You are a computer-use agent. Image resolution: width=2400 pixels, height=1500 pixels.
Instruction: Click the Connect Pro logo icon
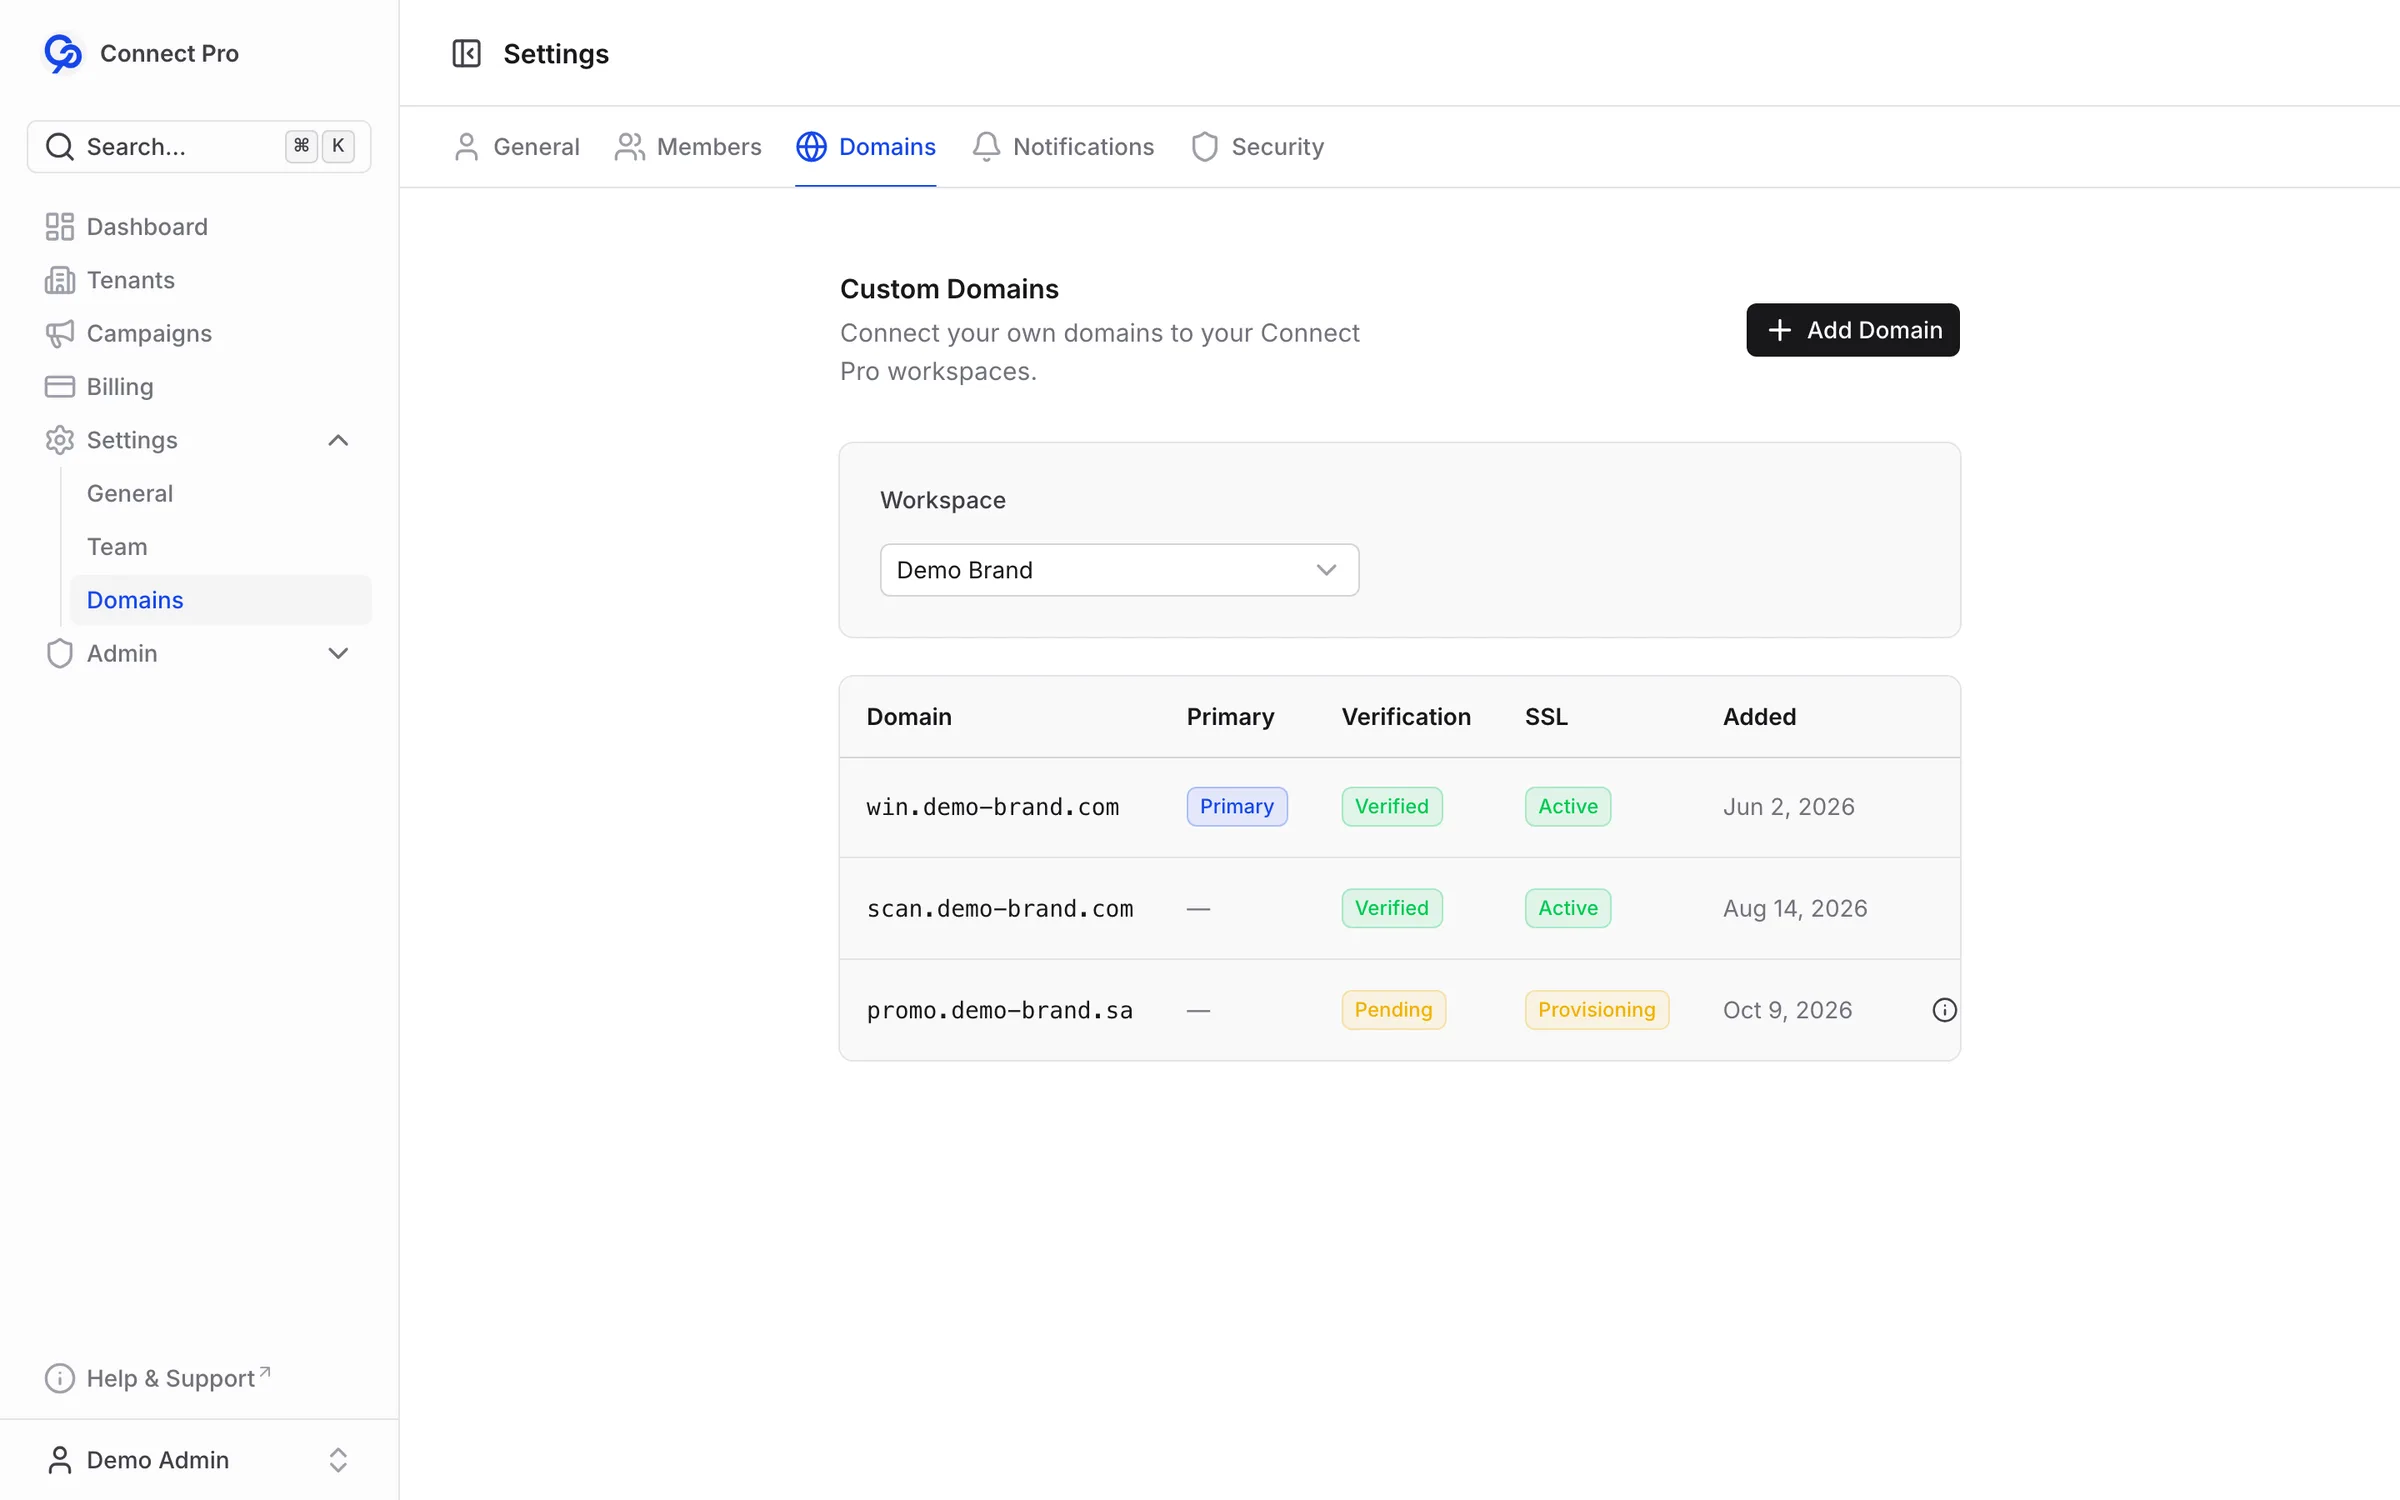[63, 53]
